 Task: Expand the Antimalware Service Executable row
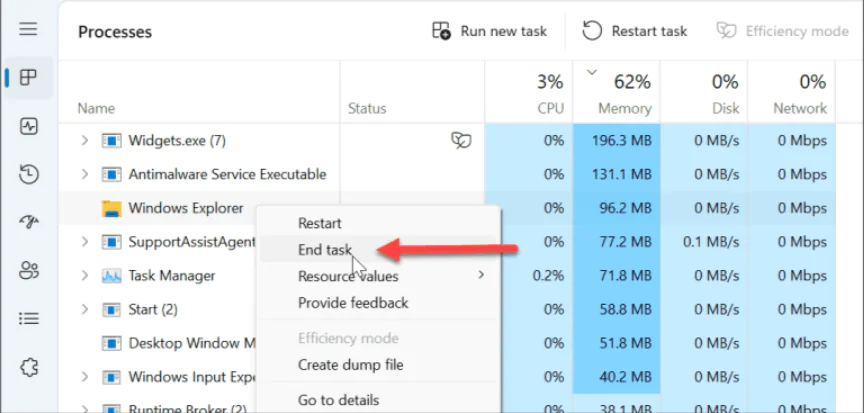click(x=84, y=174)
